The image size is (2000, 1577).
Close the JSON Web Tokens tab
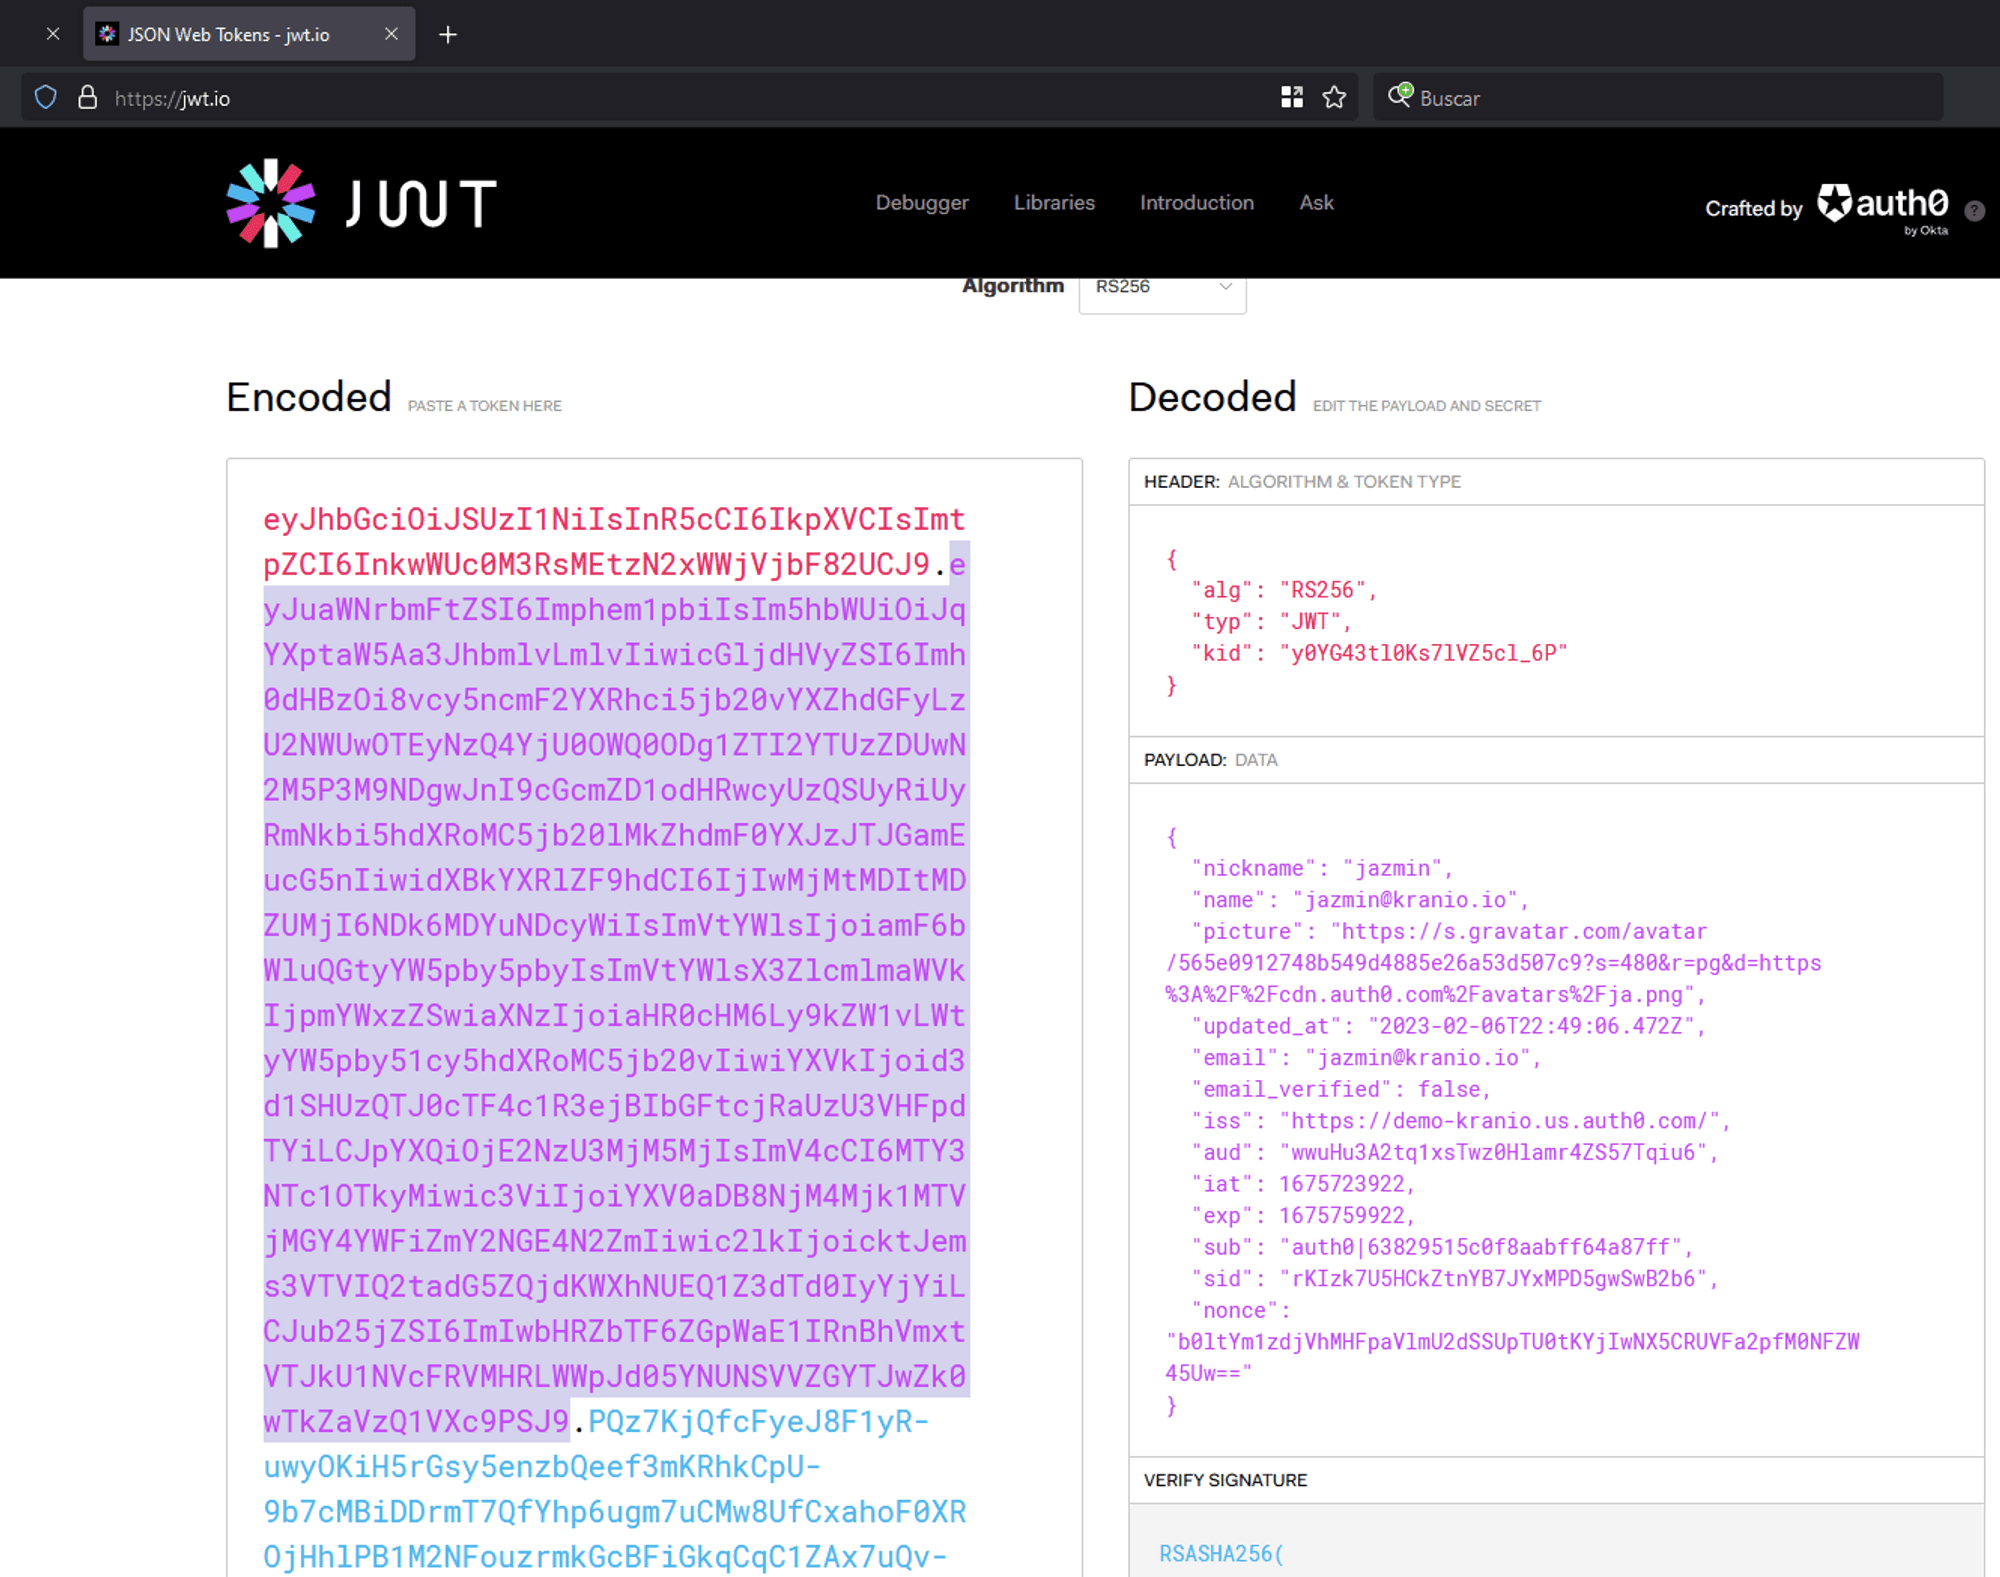click(391, 34)
